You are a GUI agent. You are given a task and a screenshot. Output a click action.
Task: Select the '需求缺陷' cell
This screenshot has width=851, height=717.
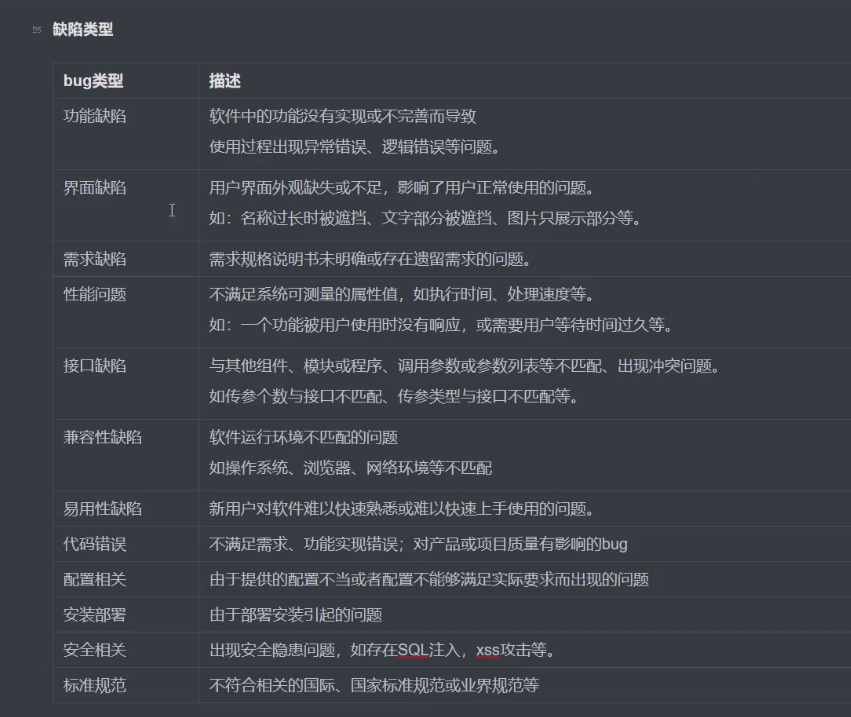125,259
